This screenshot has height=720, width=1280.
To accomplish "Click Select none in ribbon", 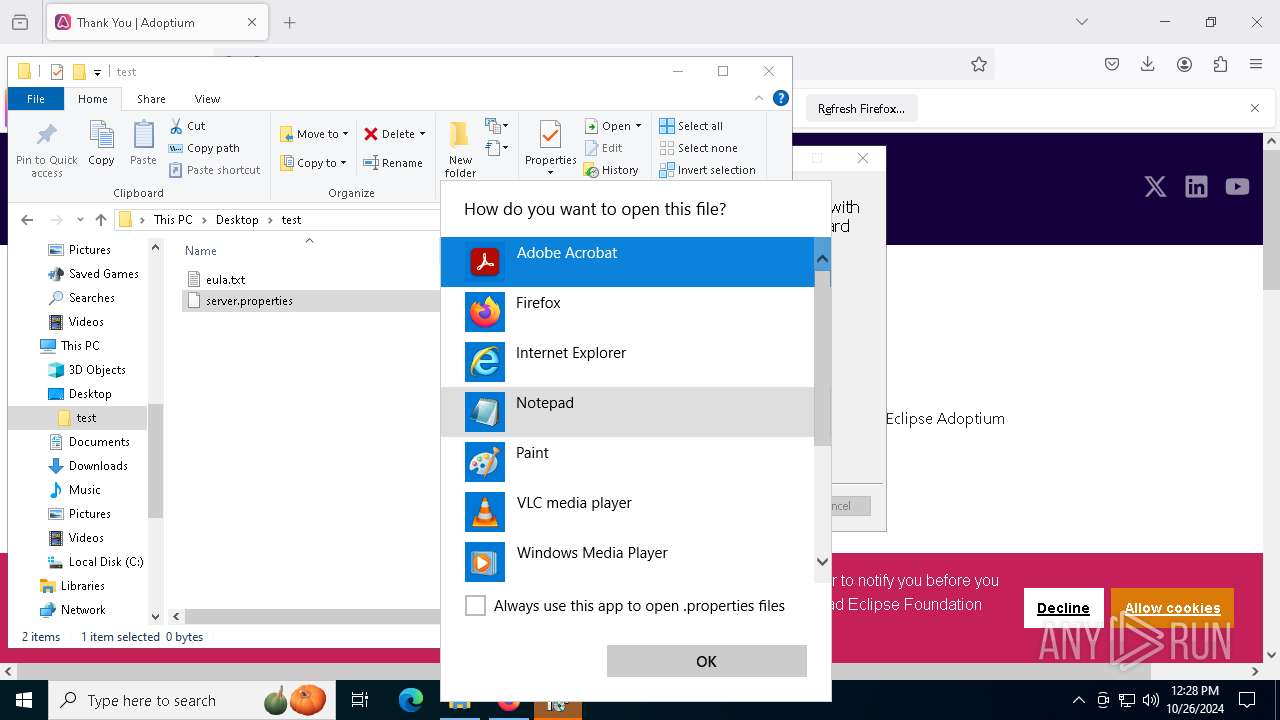I will pyautogui.click(x=698, y=148).
